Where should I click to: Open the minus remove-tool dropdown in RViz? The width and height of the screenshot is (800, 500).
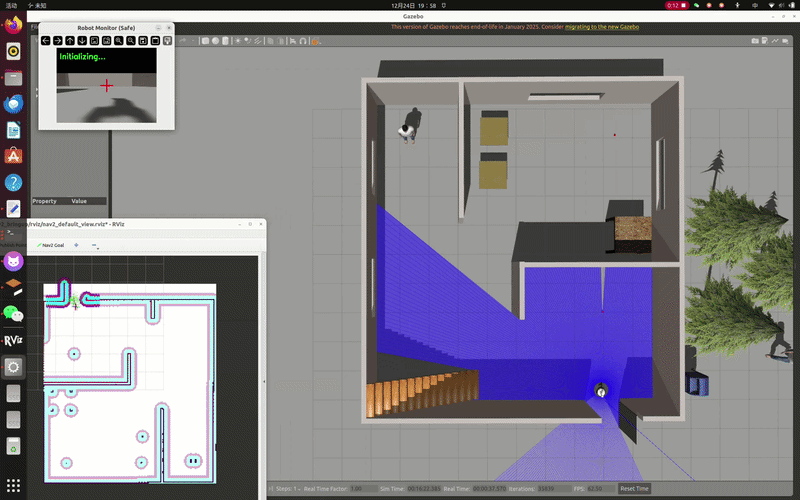[95, 245]
